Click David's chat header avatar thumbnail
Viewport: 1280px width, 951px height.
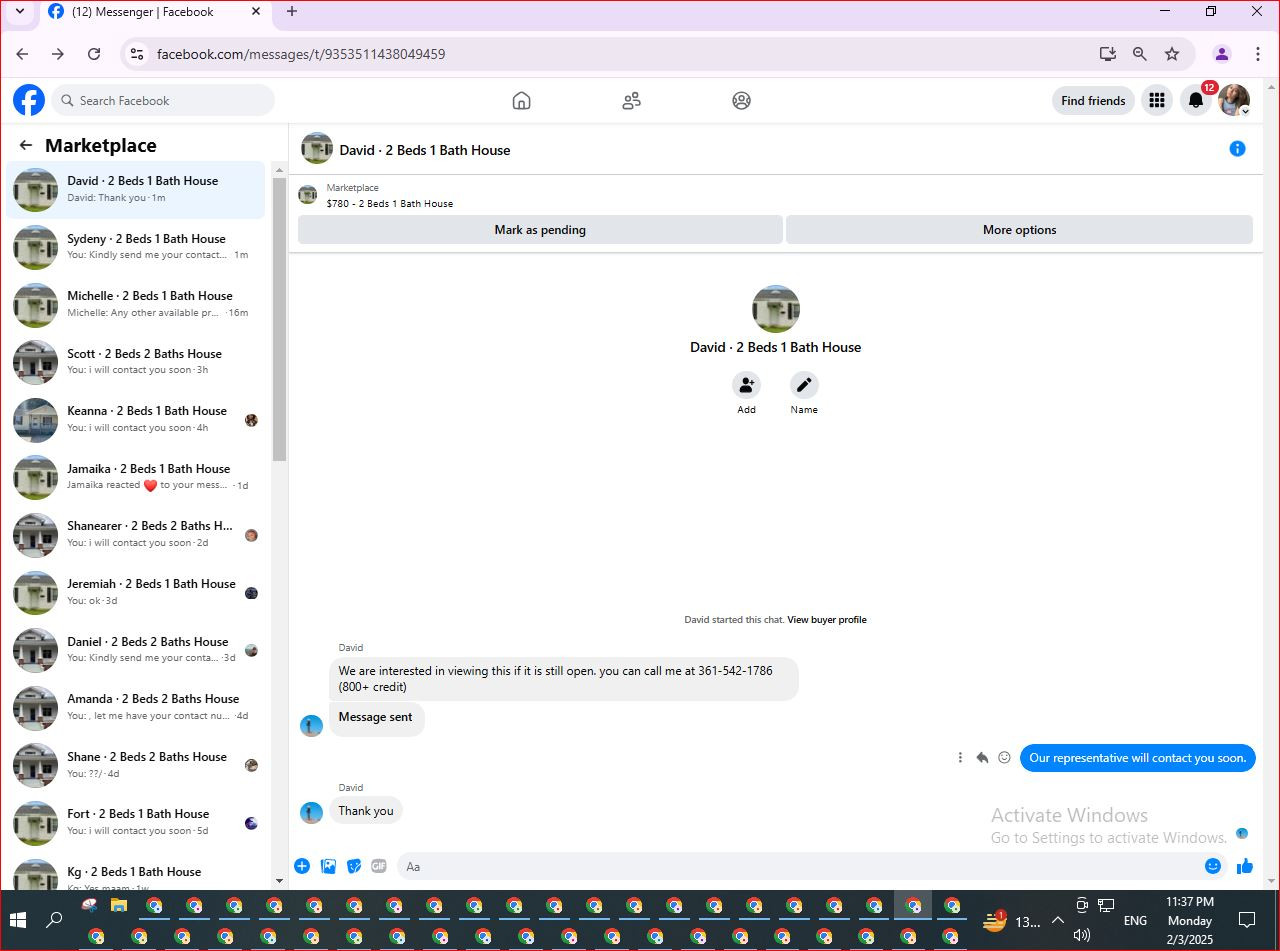click(x=317, y=148)
